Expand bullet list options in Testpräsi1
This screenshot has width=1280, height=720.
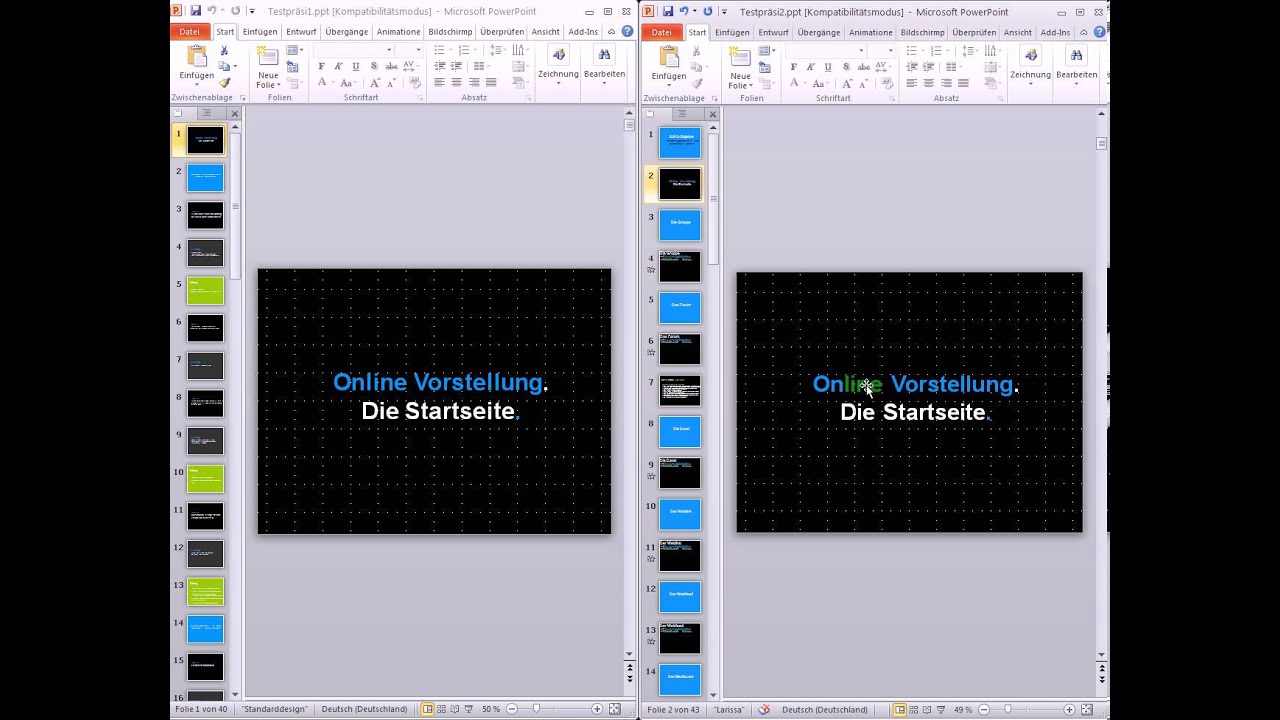[x=450, y=51]
